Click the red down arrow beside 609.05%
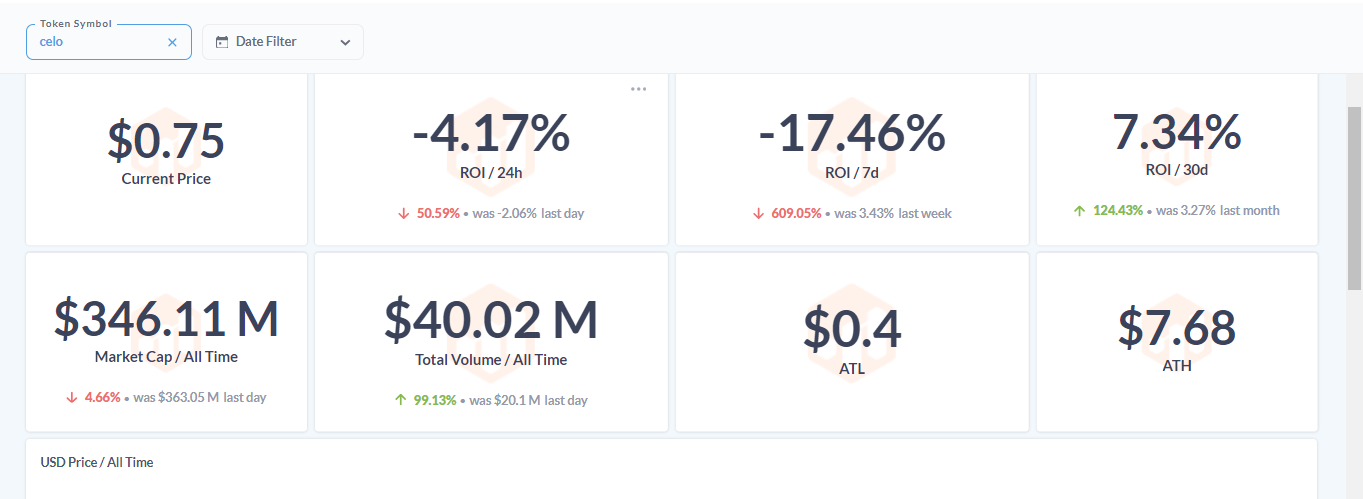Image resolution: width=1363 pixels, height=499 pixels. click(x=758, y=213)
